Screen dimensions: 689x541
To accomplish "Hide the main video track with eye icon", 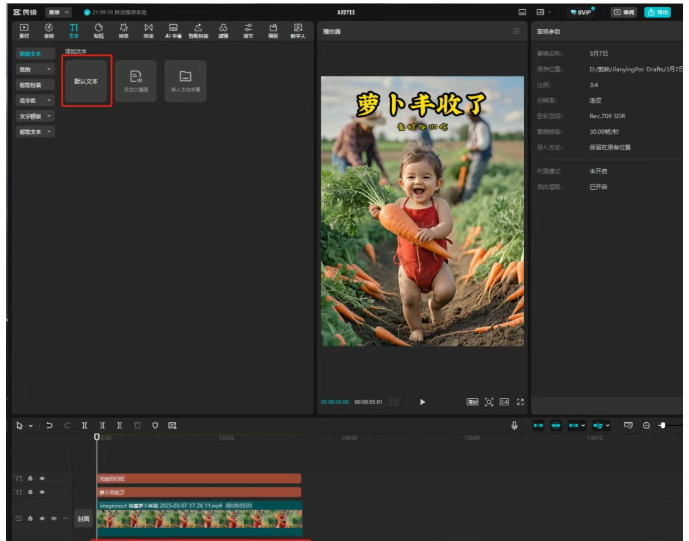I will tap(42, 519).
